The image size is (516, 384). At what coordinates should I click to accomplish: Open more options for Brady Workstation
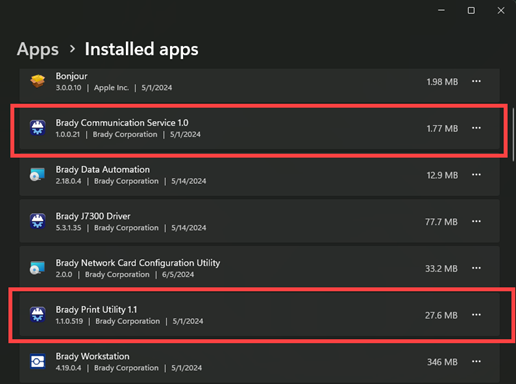[x=476, y=361]
